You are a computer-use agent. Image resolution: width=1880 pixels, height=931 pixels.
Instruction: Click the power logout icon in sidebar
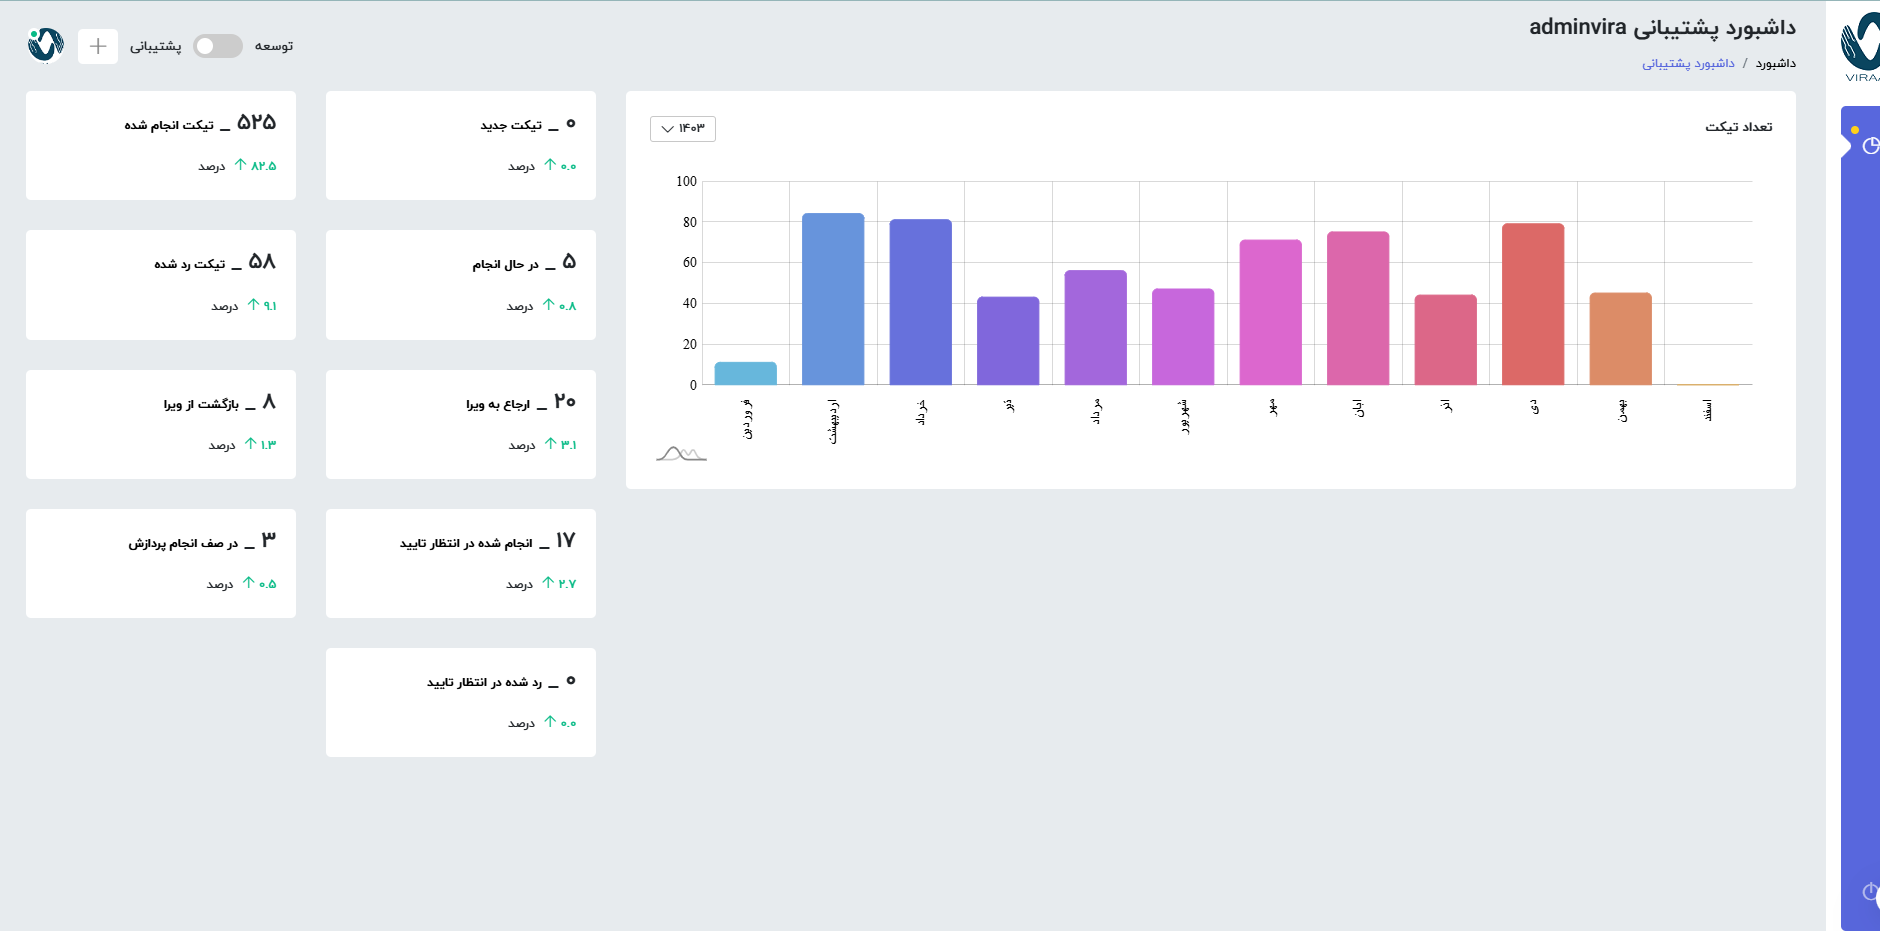pos(1870,891)
